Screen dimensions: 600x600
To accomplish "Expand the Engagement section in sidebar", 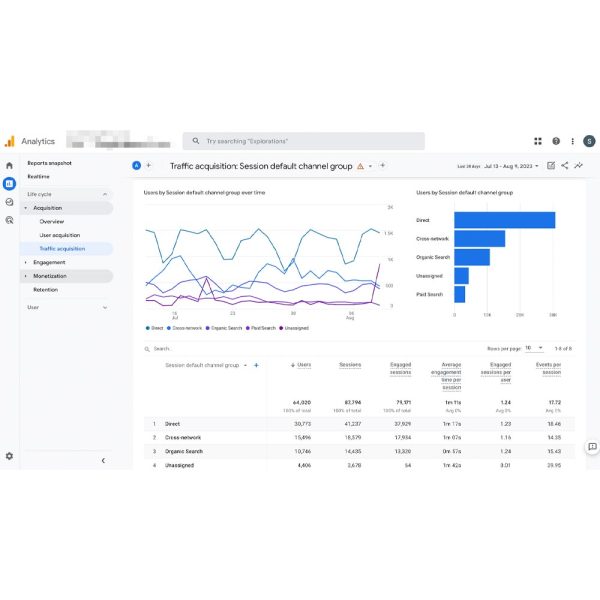I will [49, 262].
